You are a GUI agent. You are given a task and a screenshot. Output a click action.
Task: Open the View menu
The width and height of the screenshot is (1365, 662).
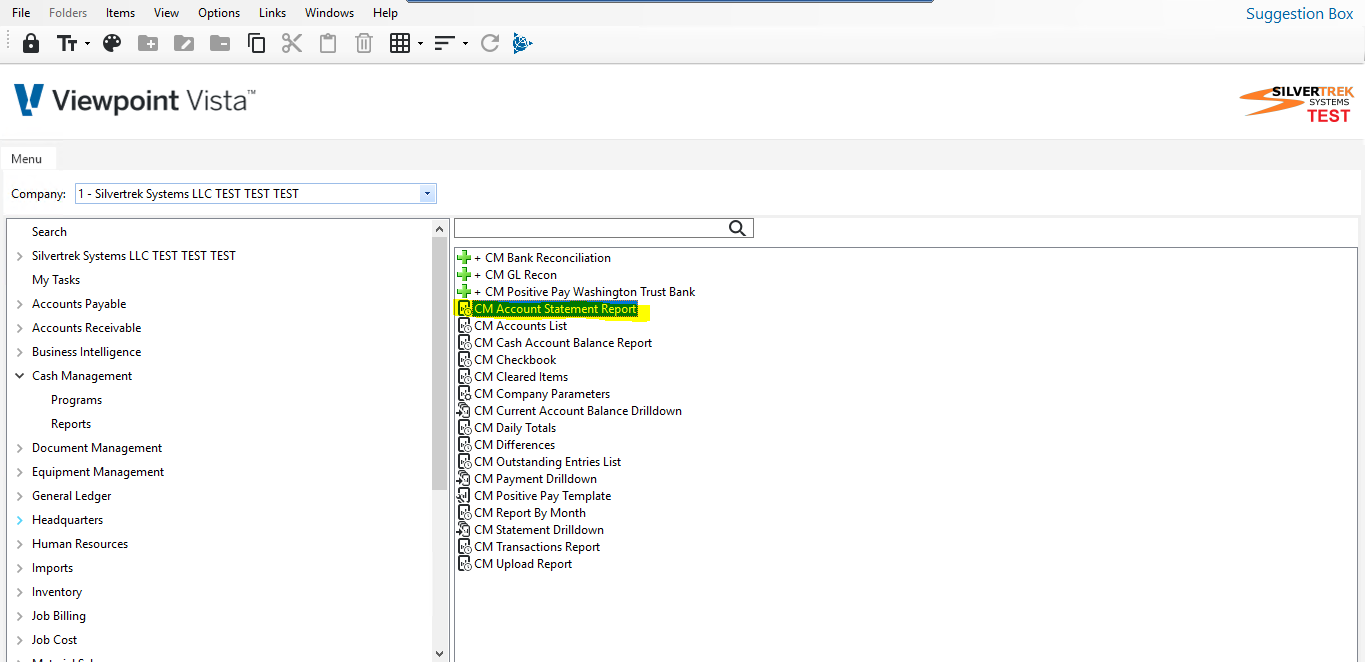167,13
